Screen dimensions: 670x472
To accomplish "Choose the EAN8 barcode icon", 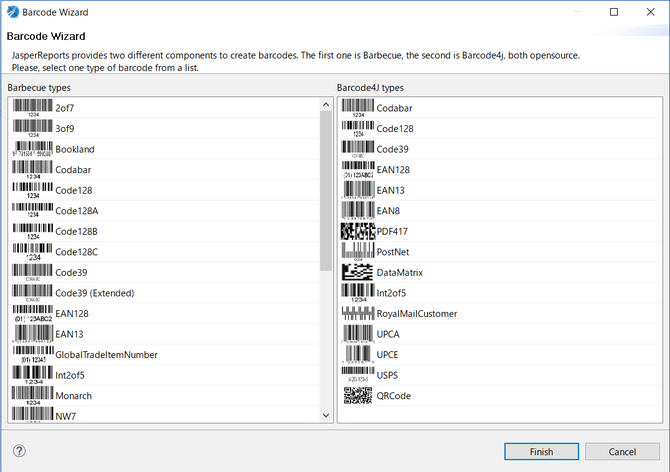I will [x=358, y=211].
